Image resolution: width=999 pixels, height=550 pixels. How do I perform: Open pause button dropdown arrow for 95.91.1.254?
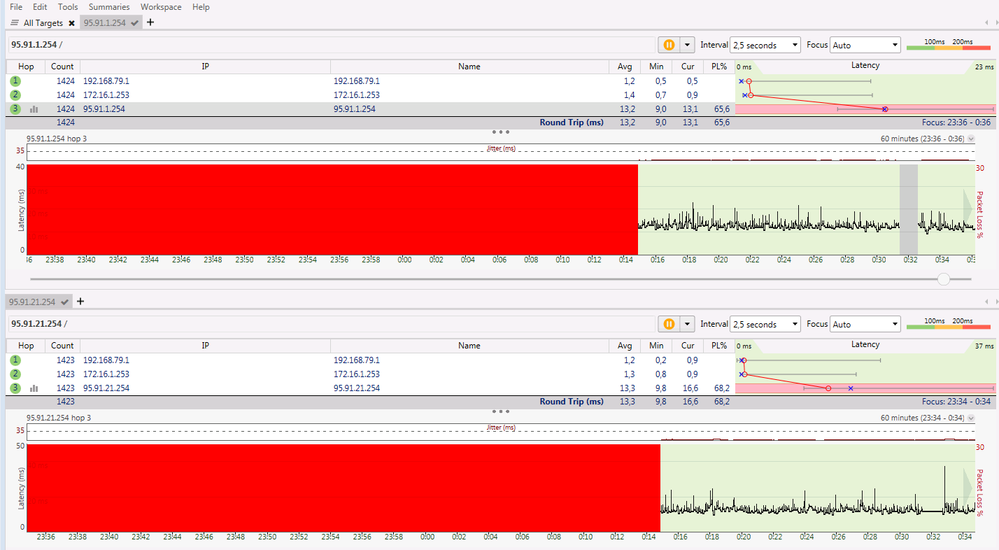point(687,45)
